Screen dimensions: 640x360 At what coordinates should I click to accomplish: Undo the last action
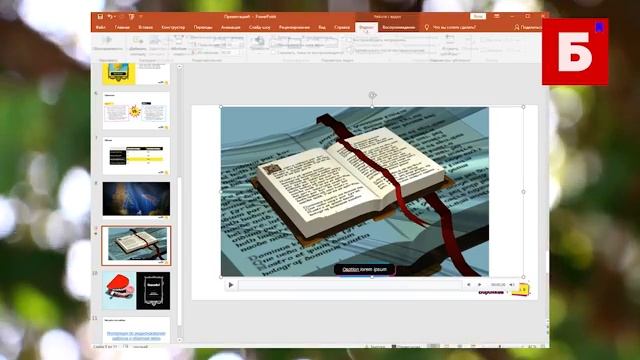[110, 17]
